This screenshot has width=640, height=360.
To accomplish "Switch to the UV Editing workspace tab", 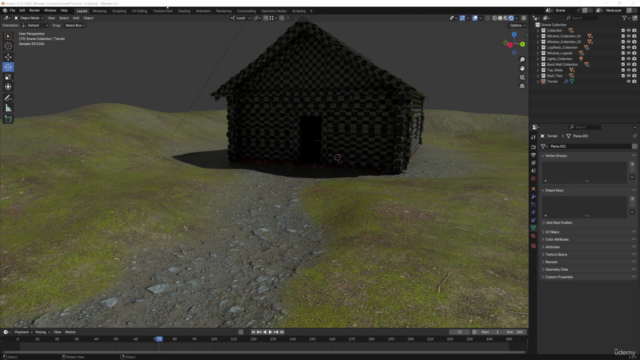I will point(140,11).
